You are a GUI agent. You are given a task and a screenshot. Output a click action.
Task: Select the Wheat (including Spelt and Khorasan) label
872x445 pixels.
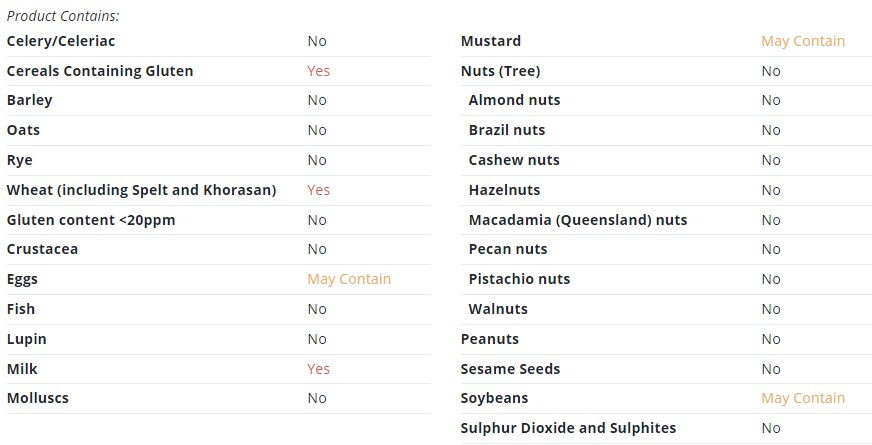point(141,190)
